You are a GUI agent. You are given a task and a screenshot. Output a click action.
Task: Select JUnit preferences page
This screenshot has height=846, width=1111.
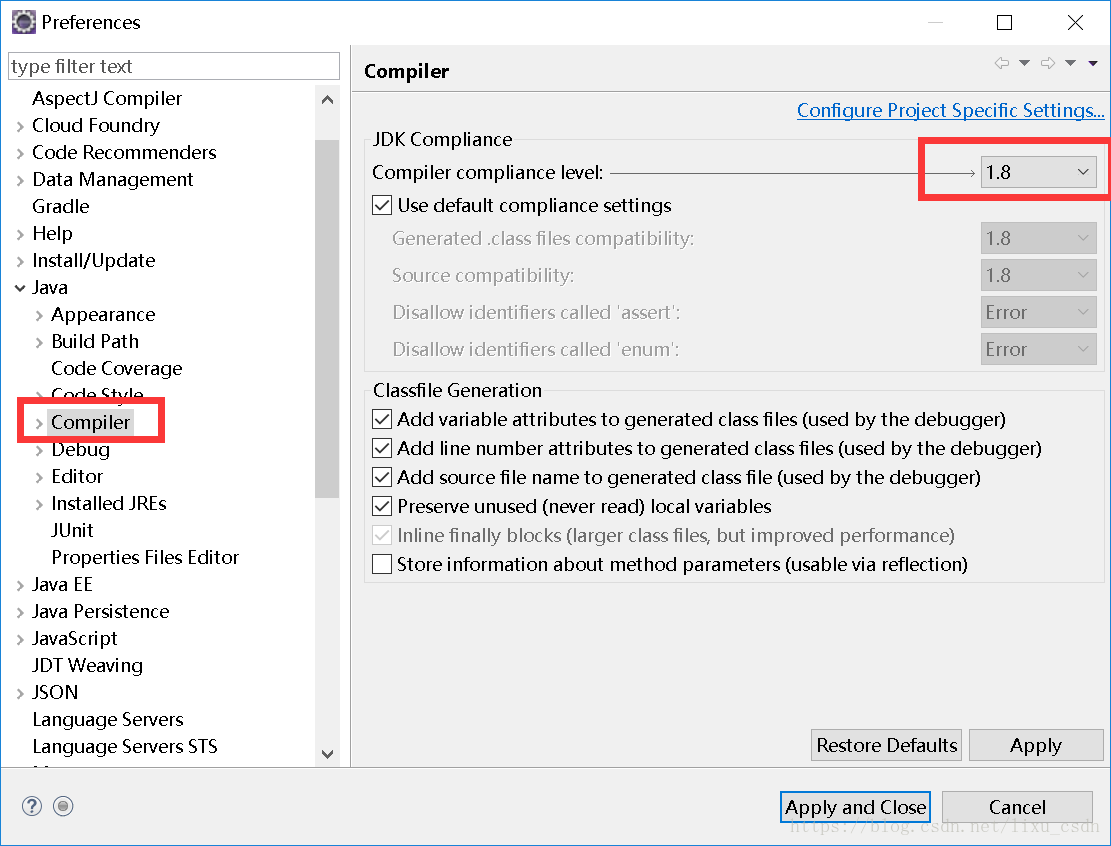tap(72, 530)
